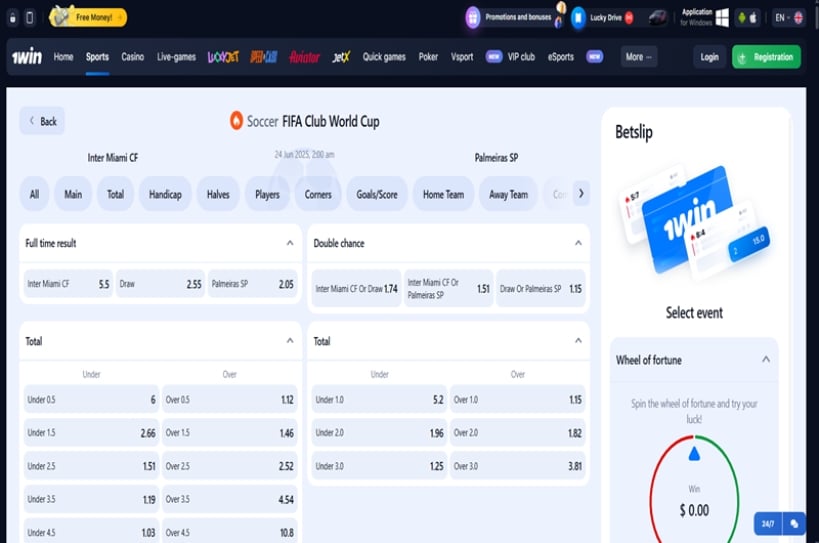819x543 pixels.
Task: Open Vsport in navigation bar
Action: click(462, 57)
